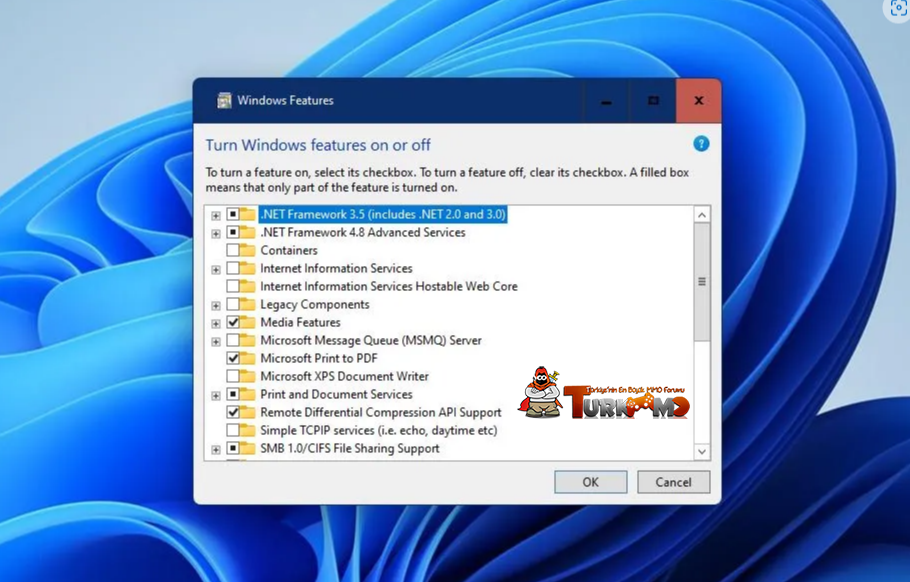
Task: Click the Containers folder icon
Action: point(248,250)
